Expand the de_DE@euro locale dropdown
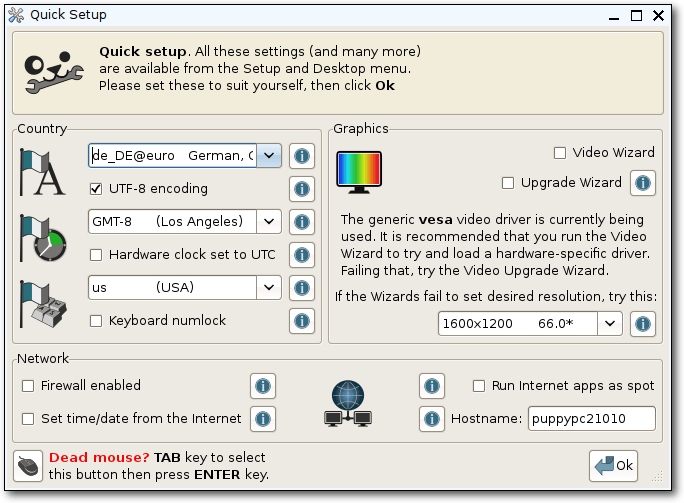Screen dimensions: 684x503 tap(269, 156)
